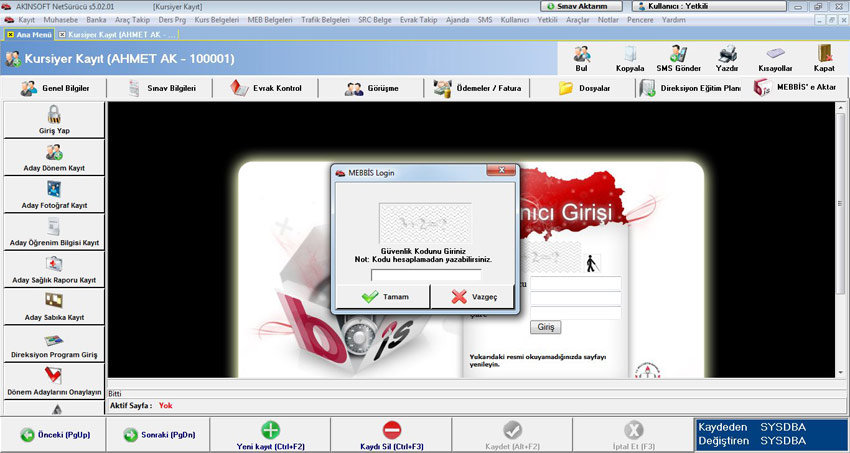Click the security code input field
Viewport: 850px width, 453px height.
(x=426, y=275)
